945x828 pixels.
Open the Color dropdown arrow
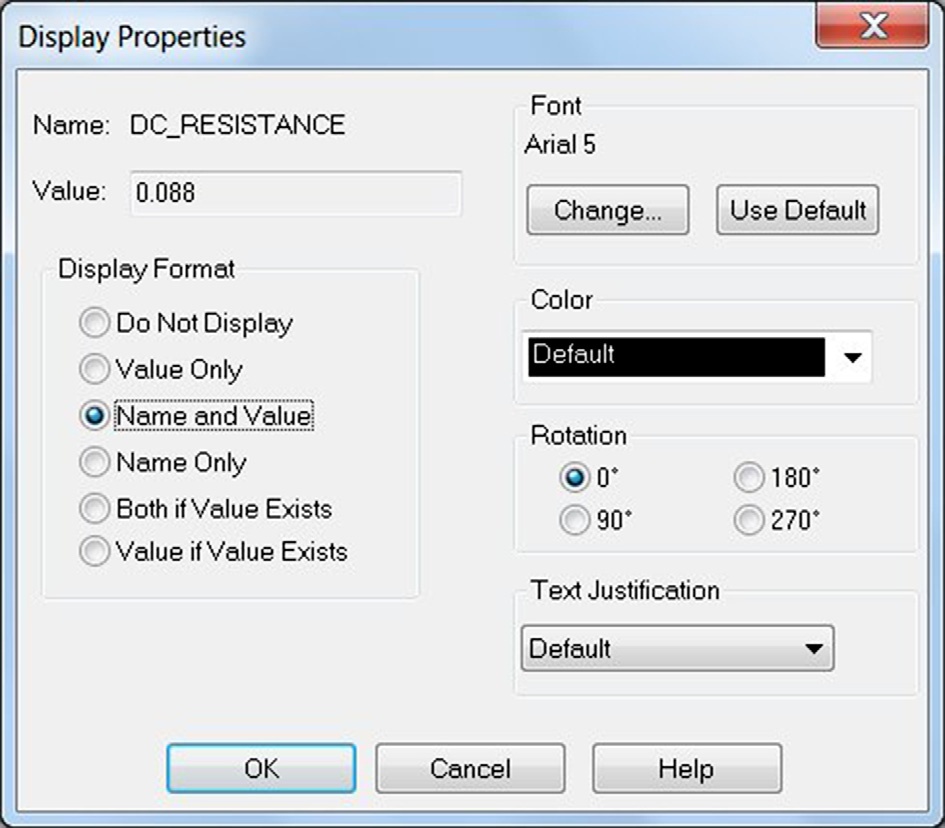pyautogui.click(x=851, y=357)
